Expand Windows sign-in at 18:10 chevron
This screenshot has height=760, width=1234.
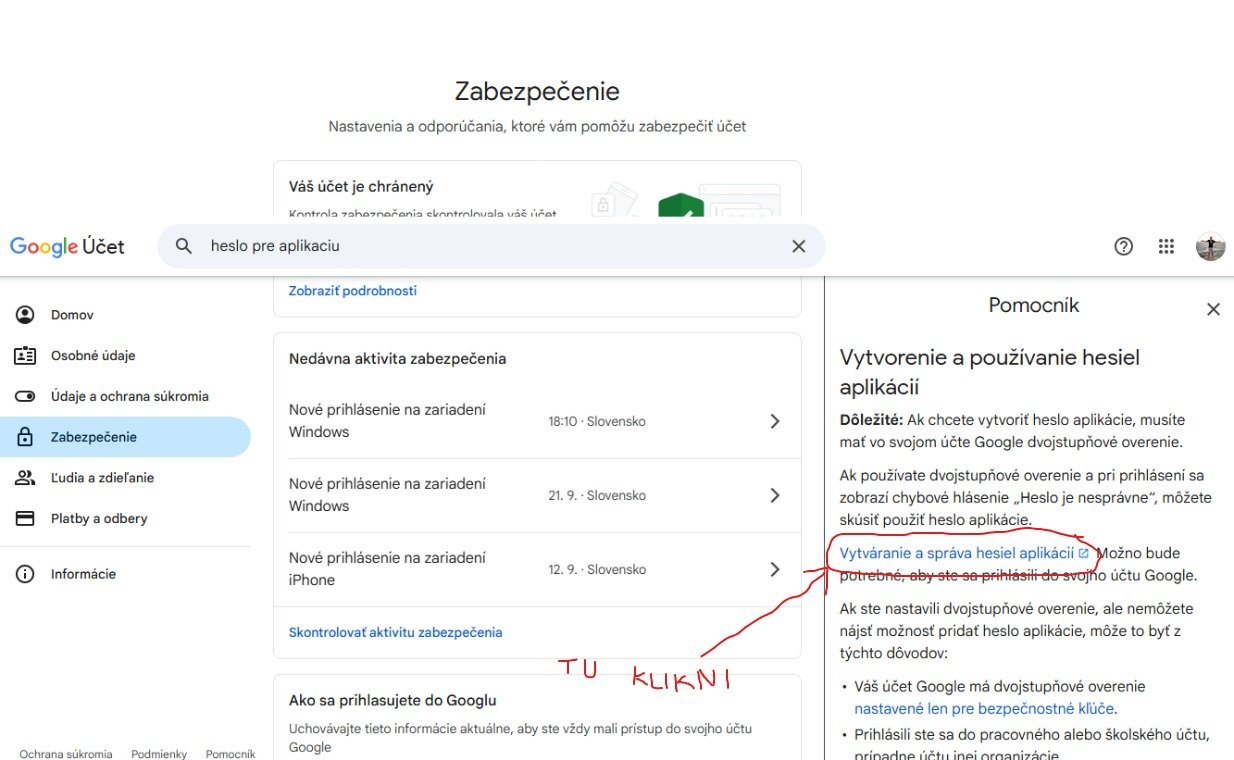[x=775, y=421]
